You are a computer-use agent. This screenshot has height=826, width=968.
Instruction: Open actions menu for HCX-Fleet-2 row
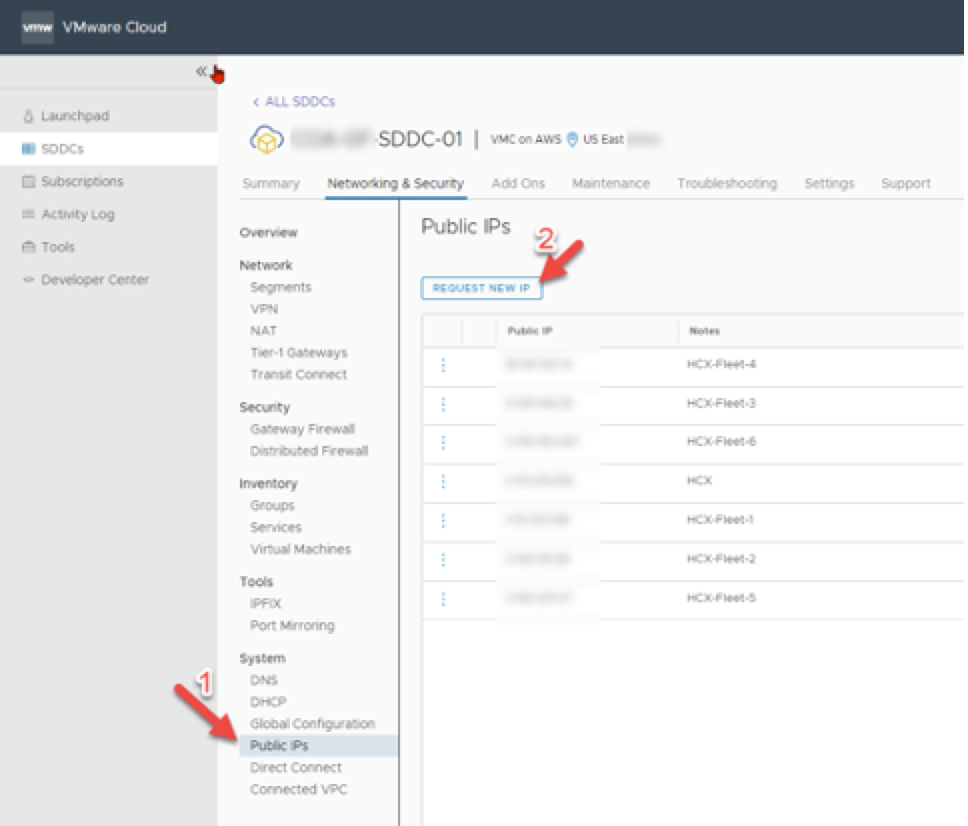tap(443, 559)
